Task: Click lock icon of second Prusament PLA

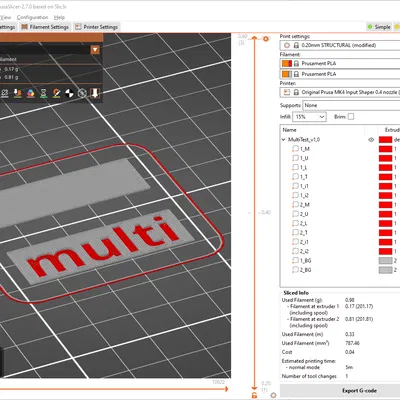Action: tap(296, 74)
